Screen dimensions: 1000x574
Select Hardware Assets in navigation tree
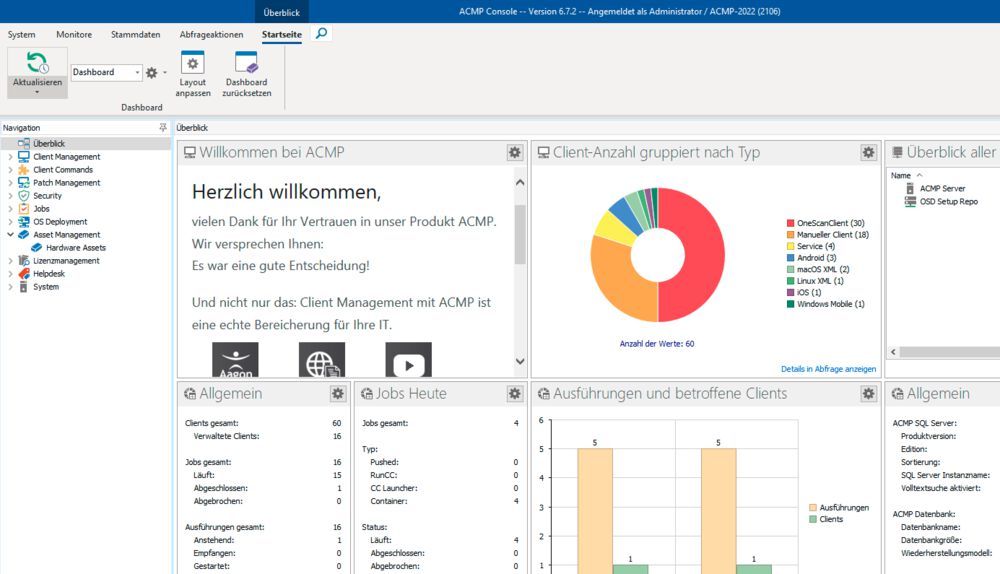tap(75, 248)
